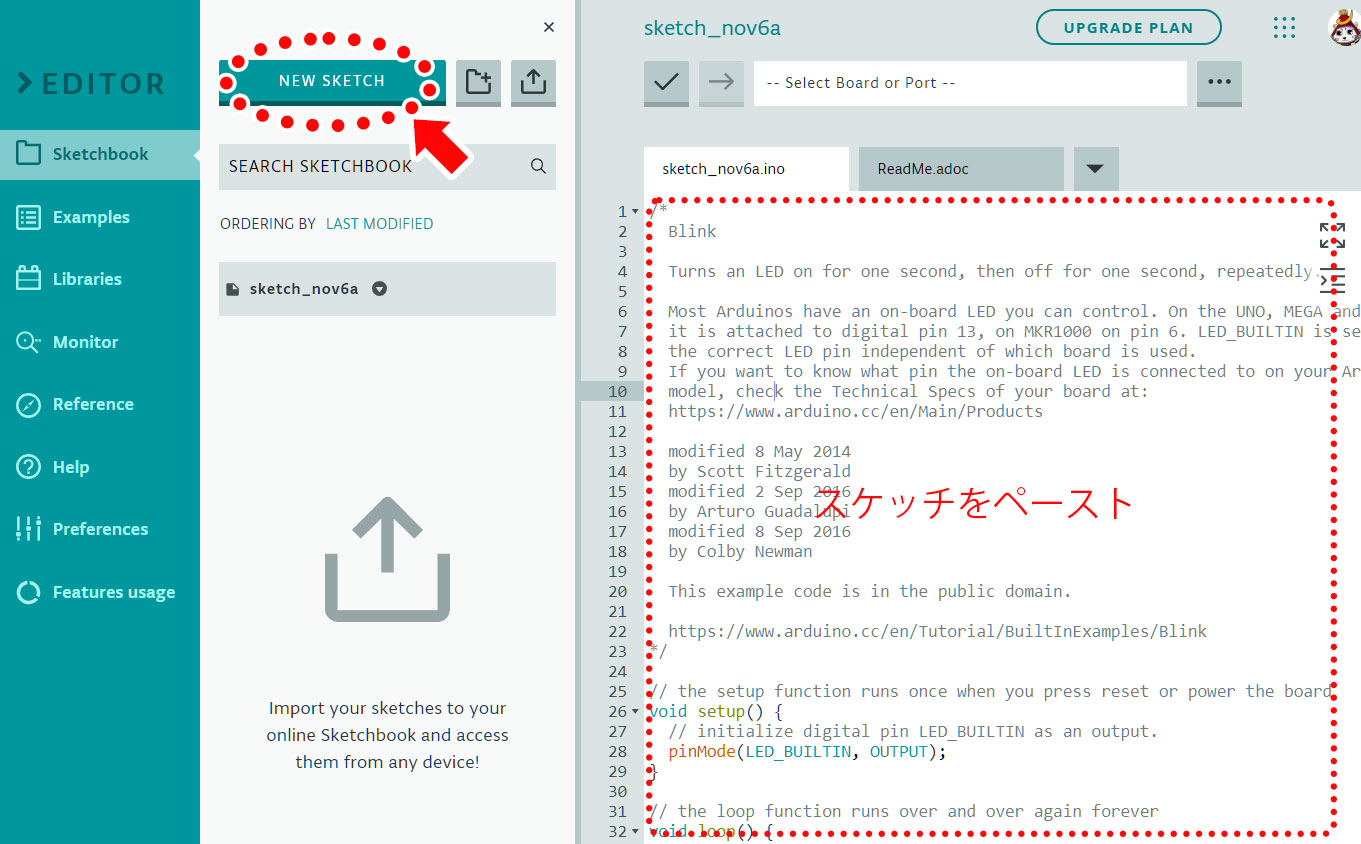Click the EDITOR logo
This screenshot has height=844, width=1361.
91,84
